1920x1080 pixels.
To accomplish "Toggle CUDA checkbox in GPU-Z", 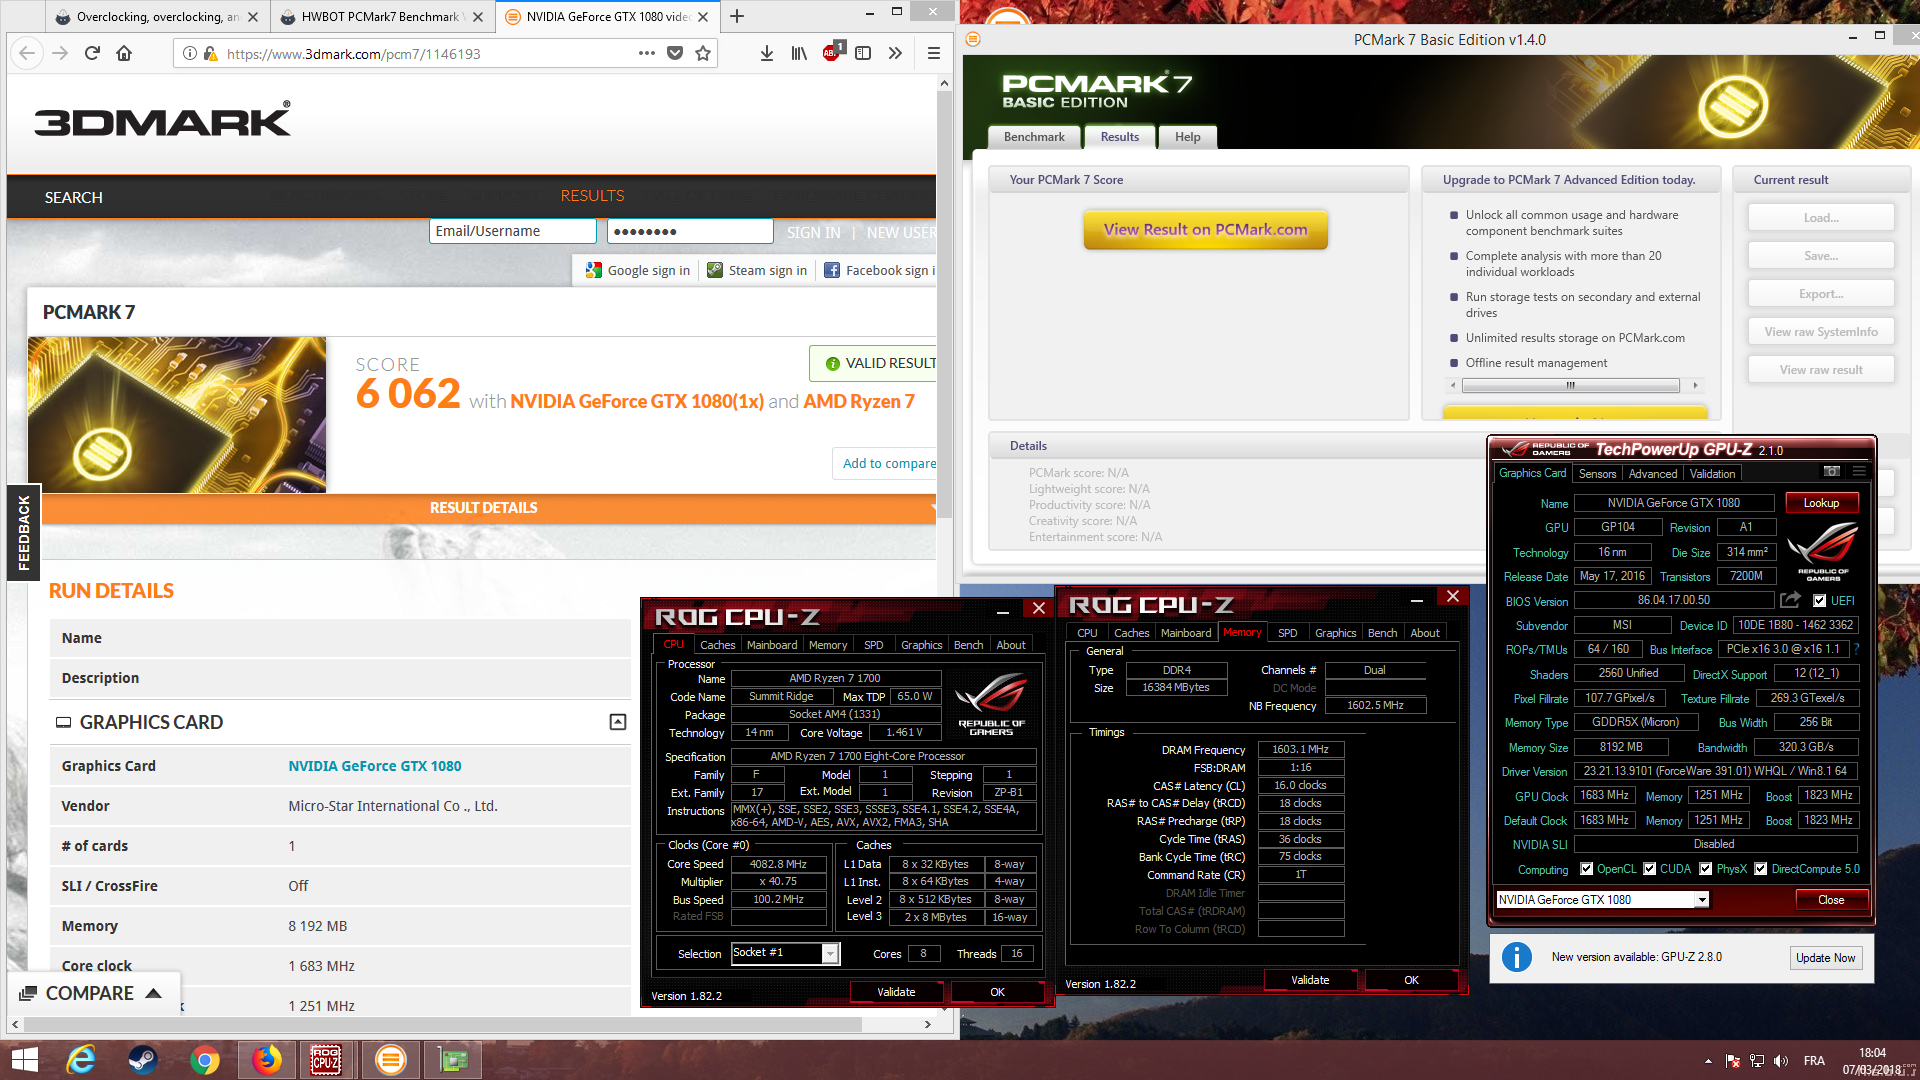I will (1650, 869).
